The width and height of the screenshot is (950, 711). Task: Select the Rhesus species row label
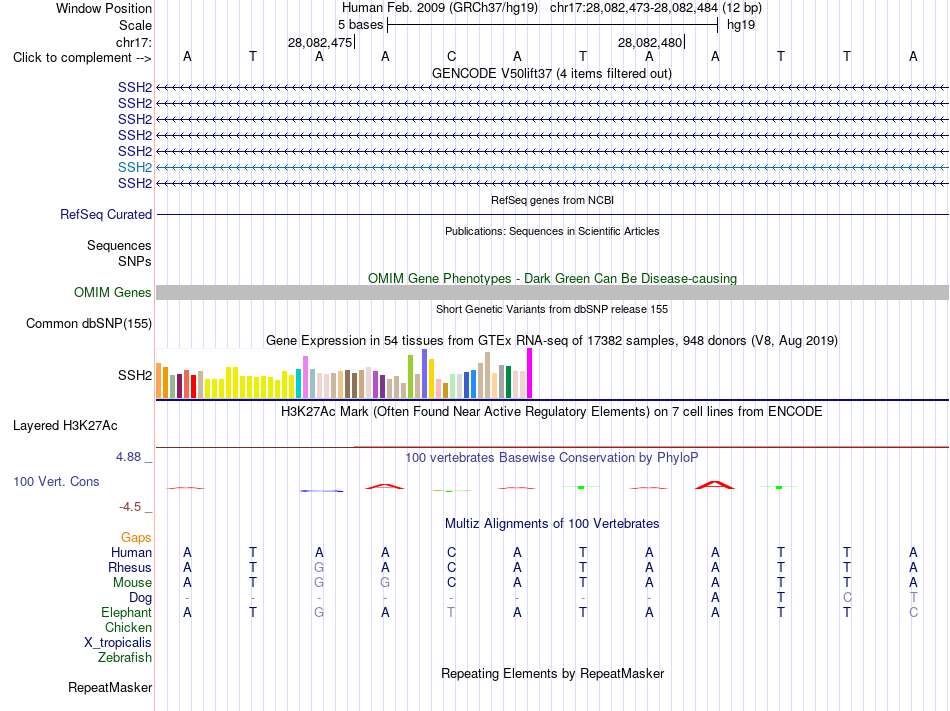(x=130, y=567)
